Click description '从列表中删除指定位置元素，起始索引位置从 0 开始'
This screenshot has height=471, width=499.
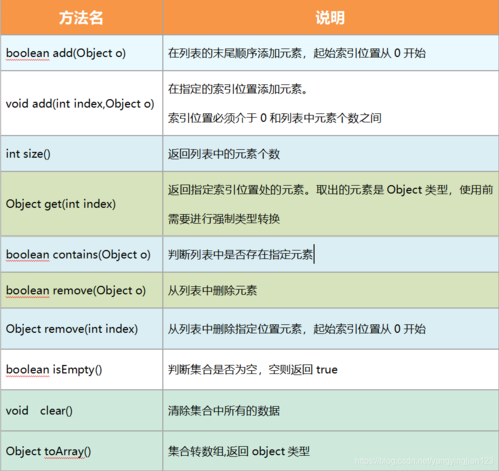pos(297,329)
